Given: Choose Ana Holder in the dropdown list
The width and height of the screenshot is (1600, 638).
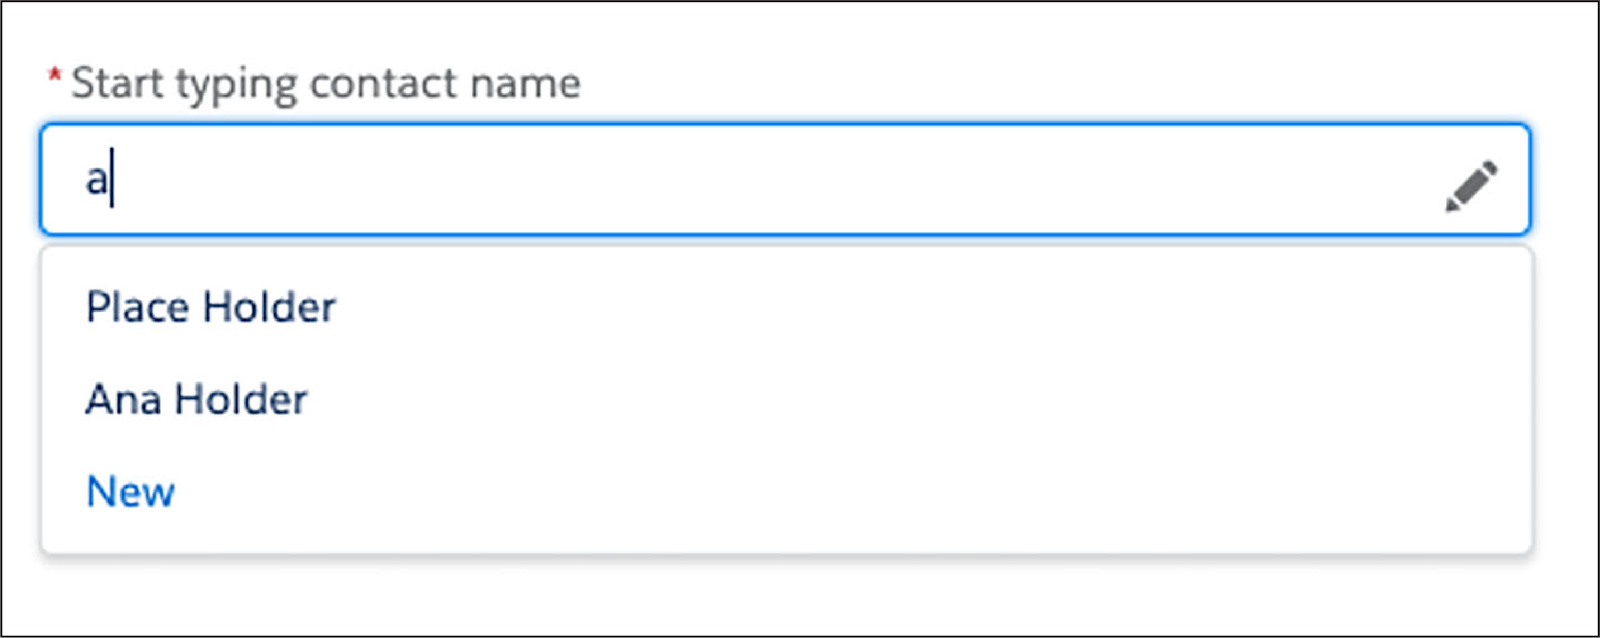Looking at the screenshot, I should point(197,399).
